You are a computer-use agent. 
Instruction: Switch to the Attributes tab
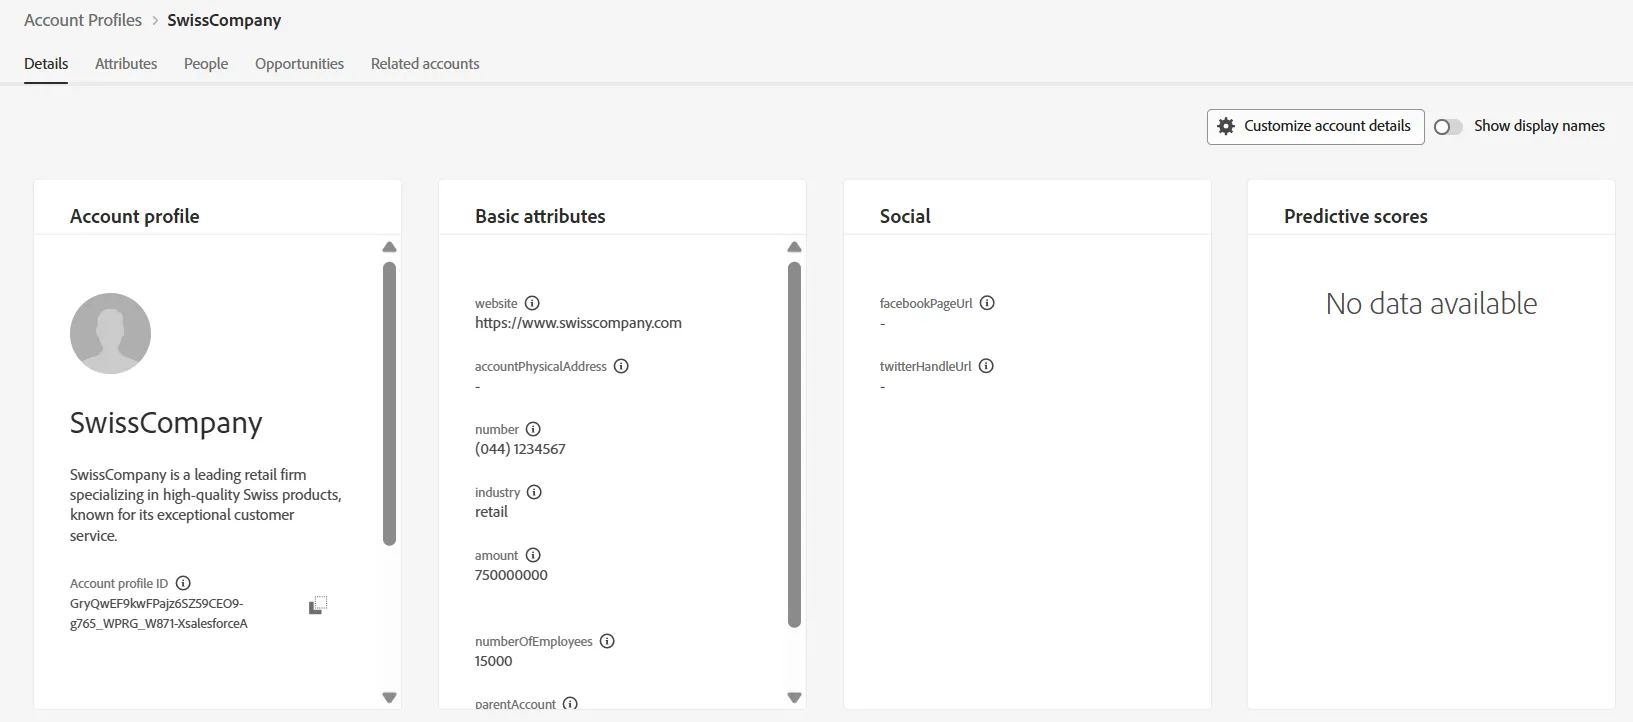[x=126, y=64]
